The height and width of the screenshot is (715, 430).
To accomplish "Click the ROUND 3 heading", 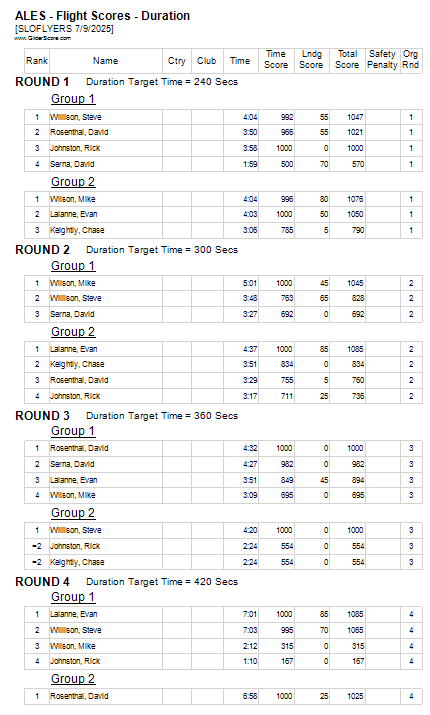I will click(42, 416).
